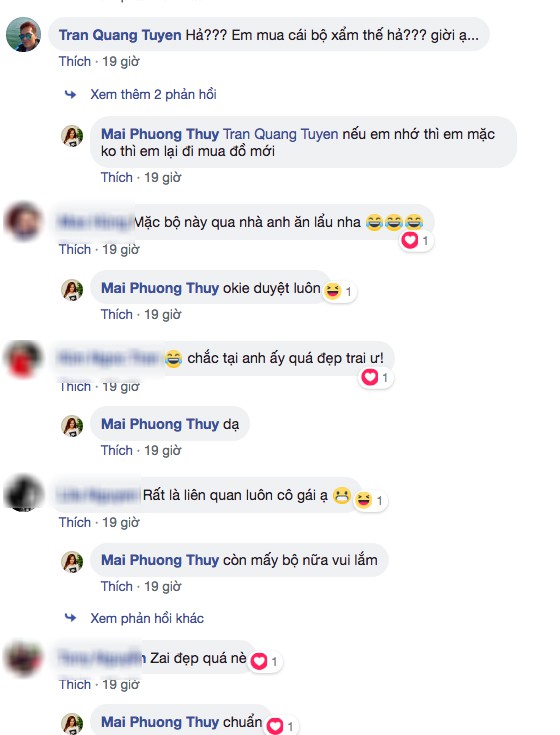
Task: Open heart reaction on "ăn lẩu nha" comment
Action: pos(410,241)
